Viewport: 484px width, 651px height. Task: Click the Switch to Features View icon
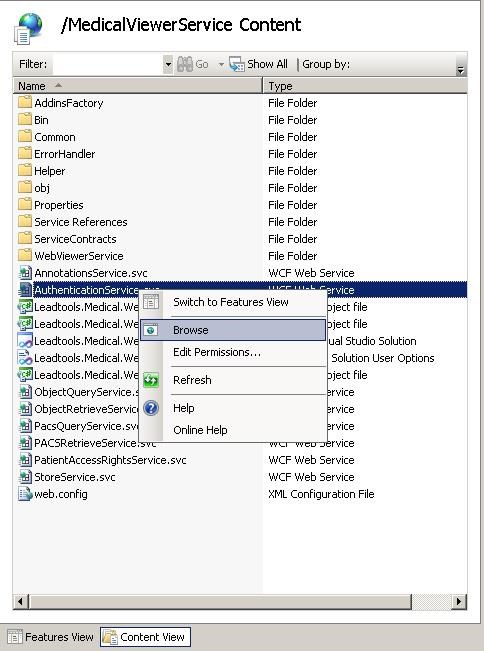click(151, 302)
